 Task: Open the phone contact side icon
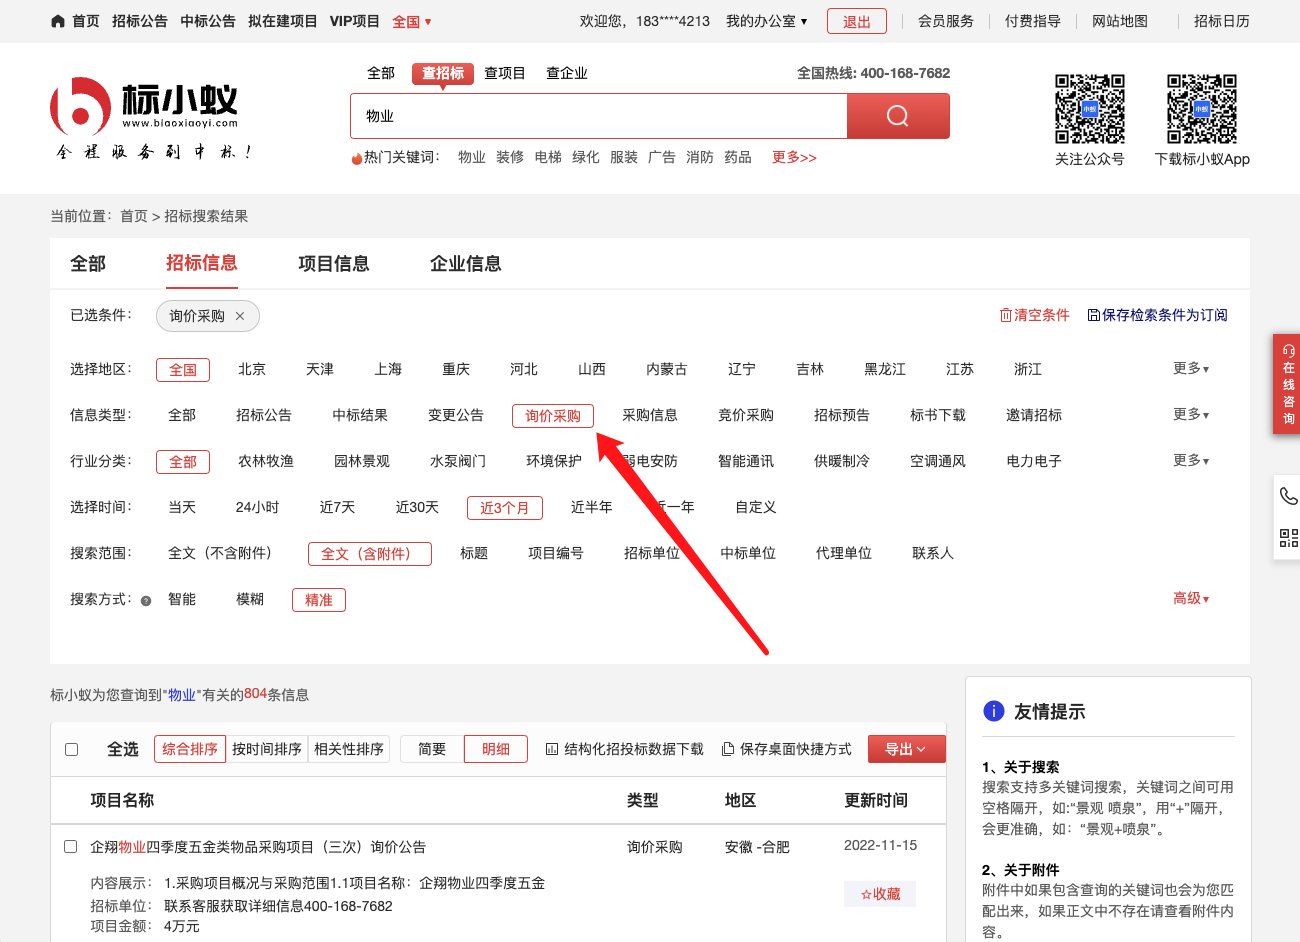click(x=1288, y=496)
